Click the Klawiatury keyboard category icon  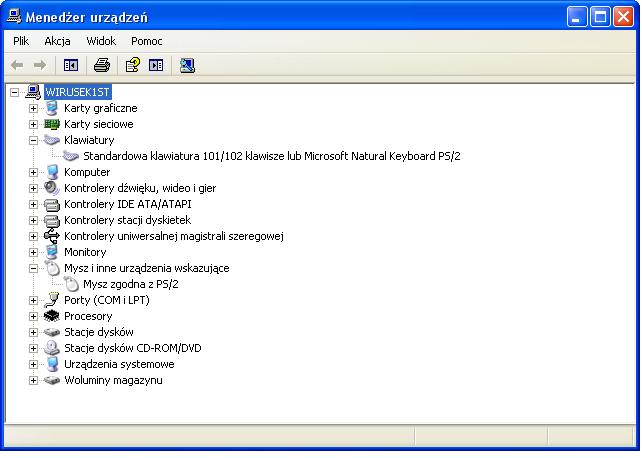pos(52,140)
